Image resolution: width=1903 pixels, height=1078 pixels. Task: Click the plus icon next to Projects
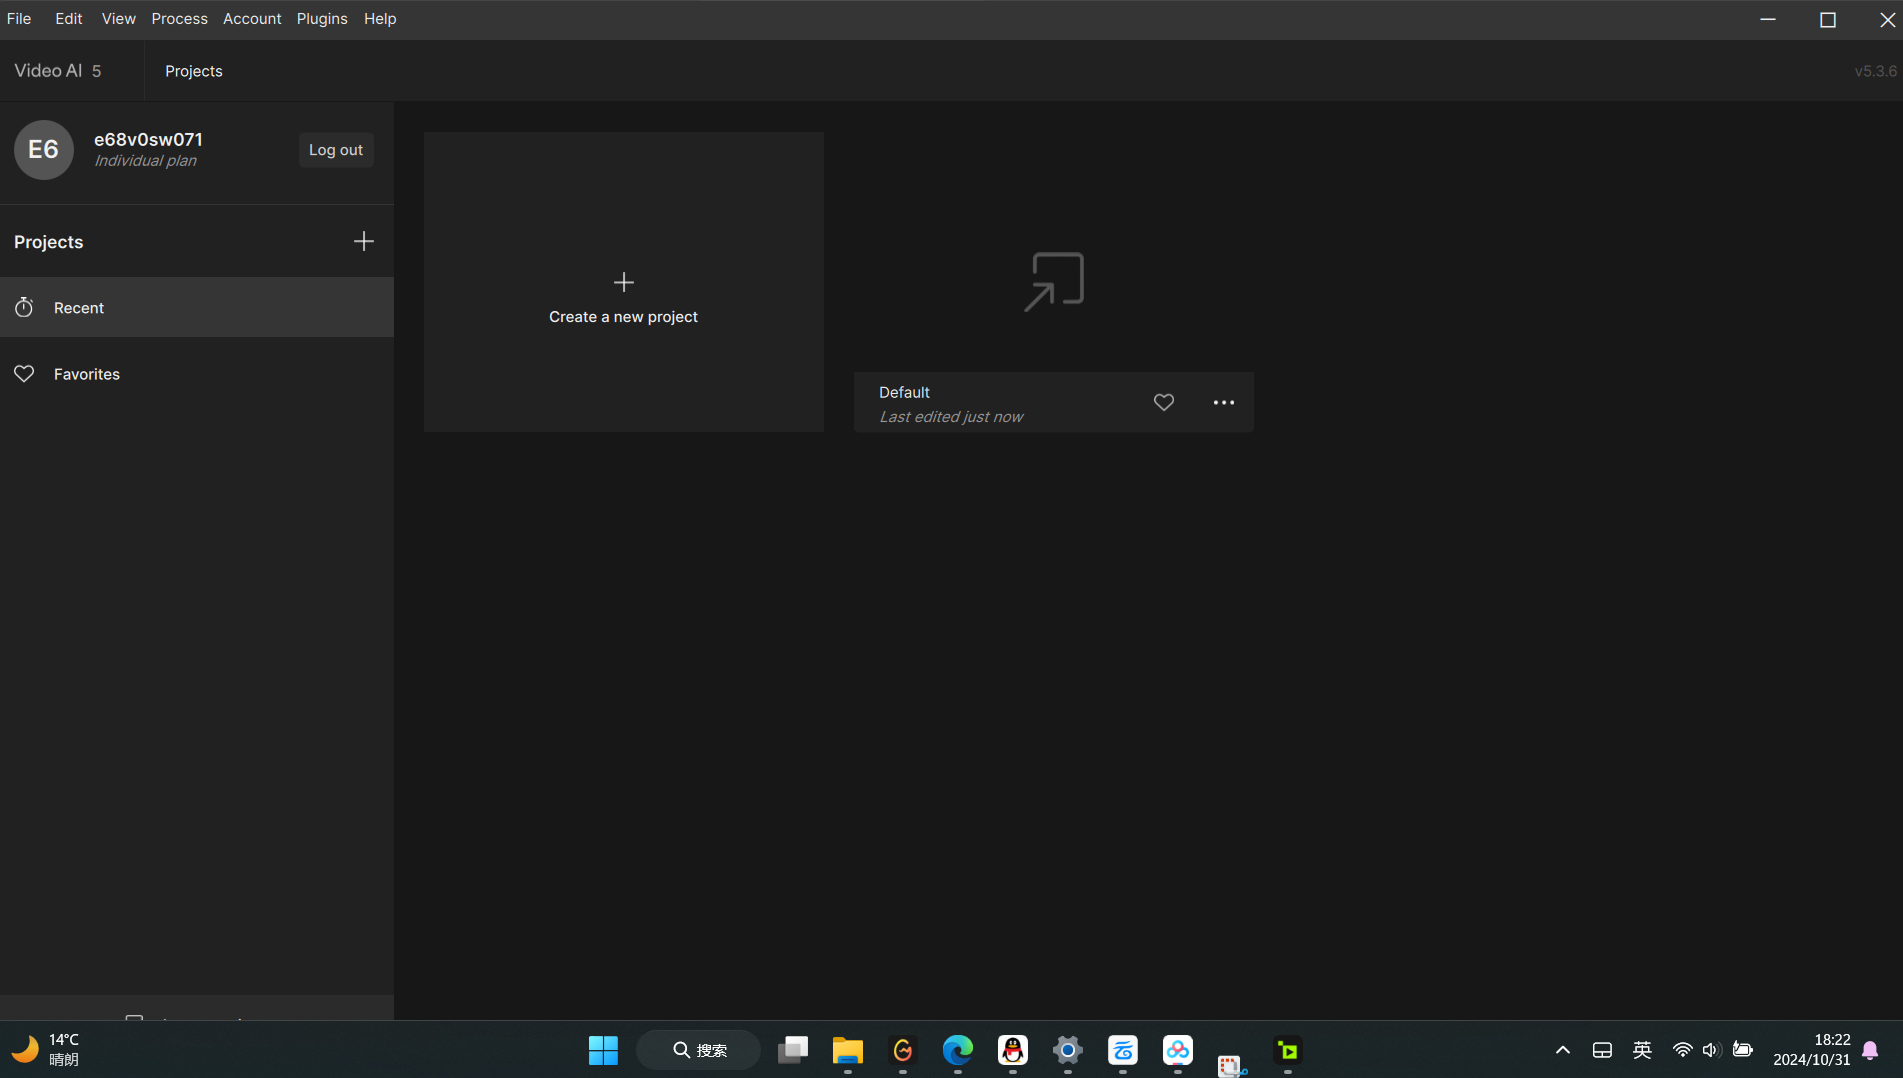(363, 241)
